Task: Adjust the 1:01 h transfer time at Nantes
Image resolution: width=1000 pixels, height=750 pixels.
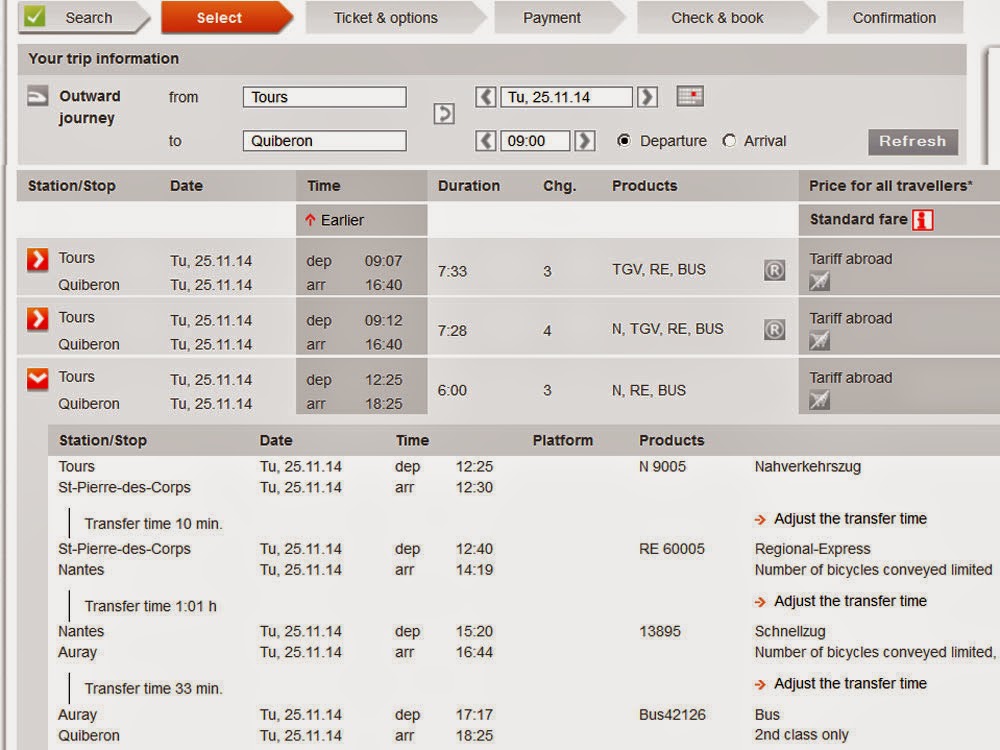Action: 841,601
